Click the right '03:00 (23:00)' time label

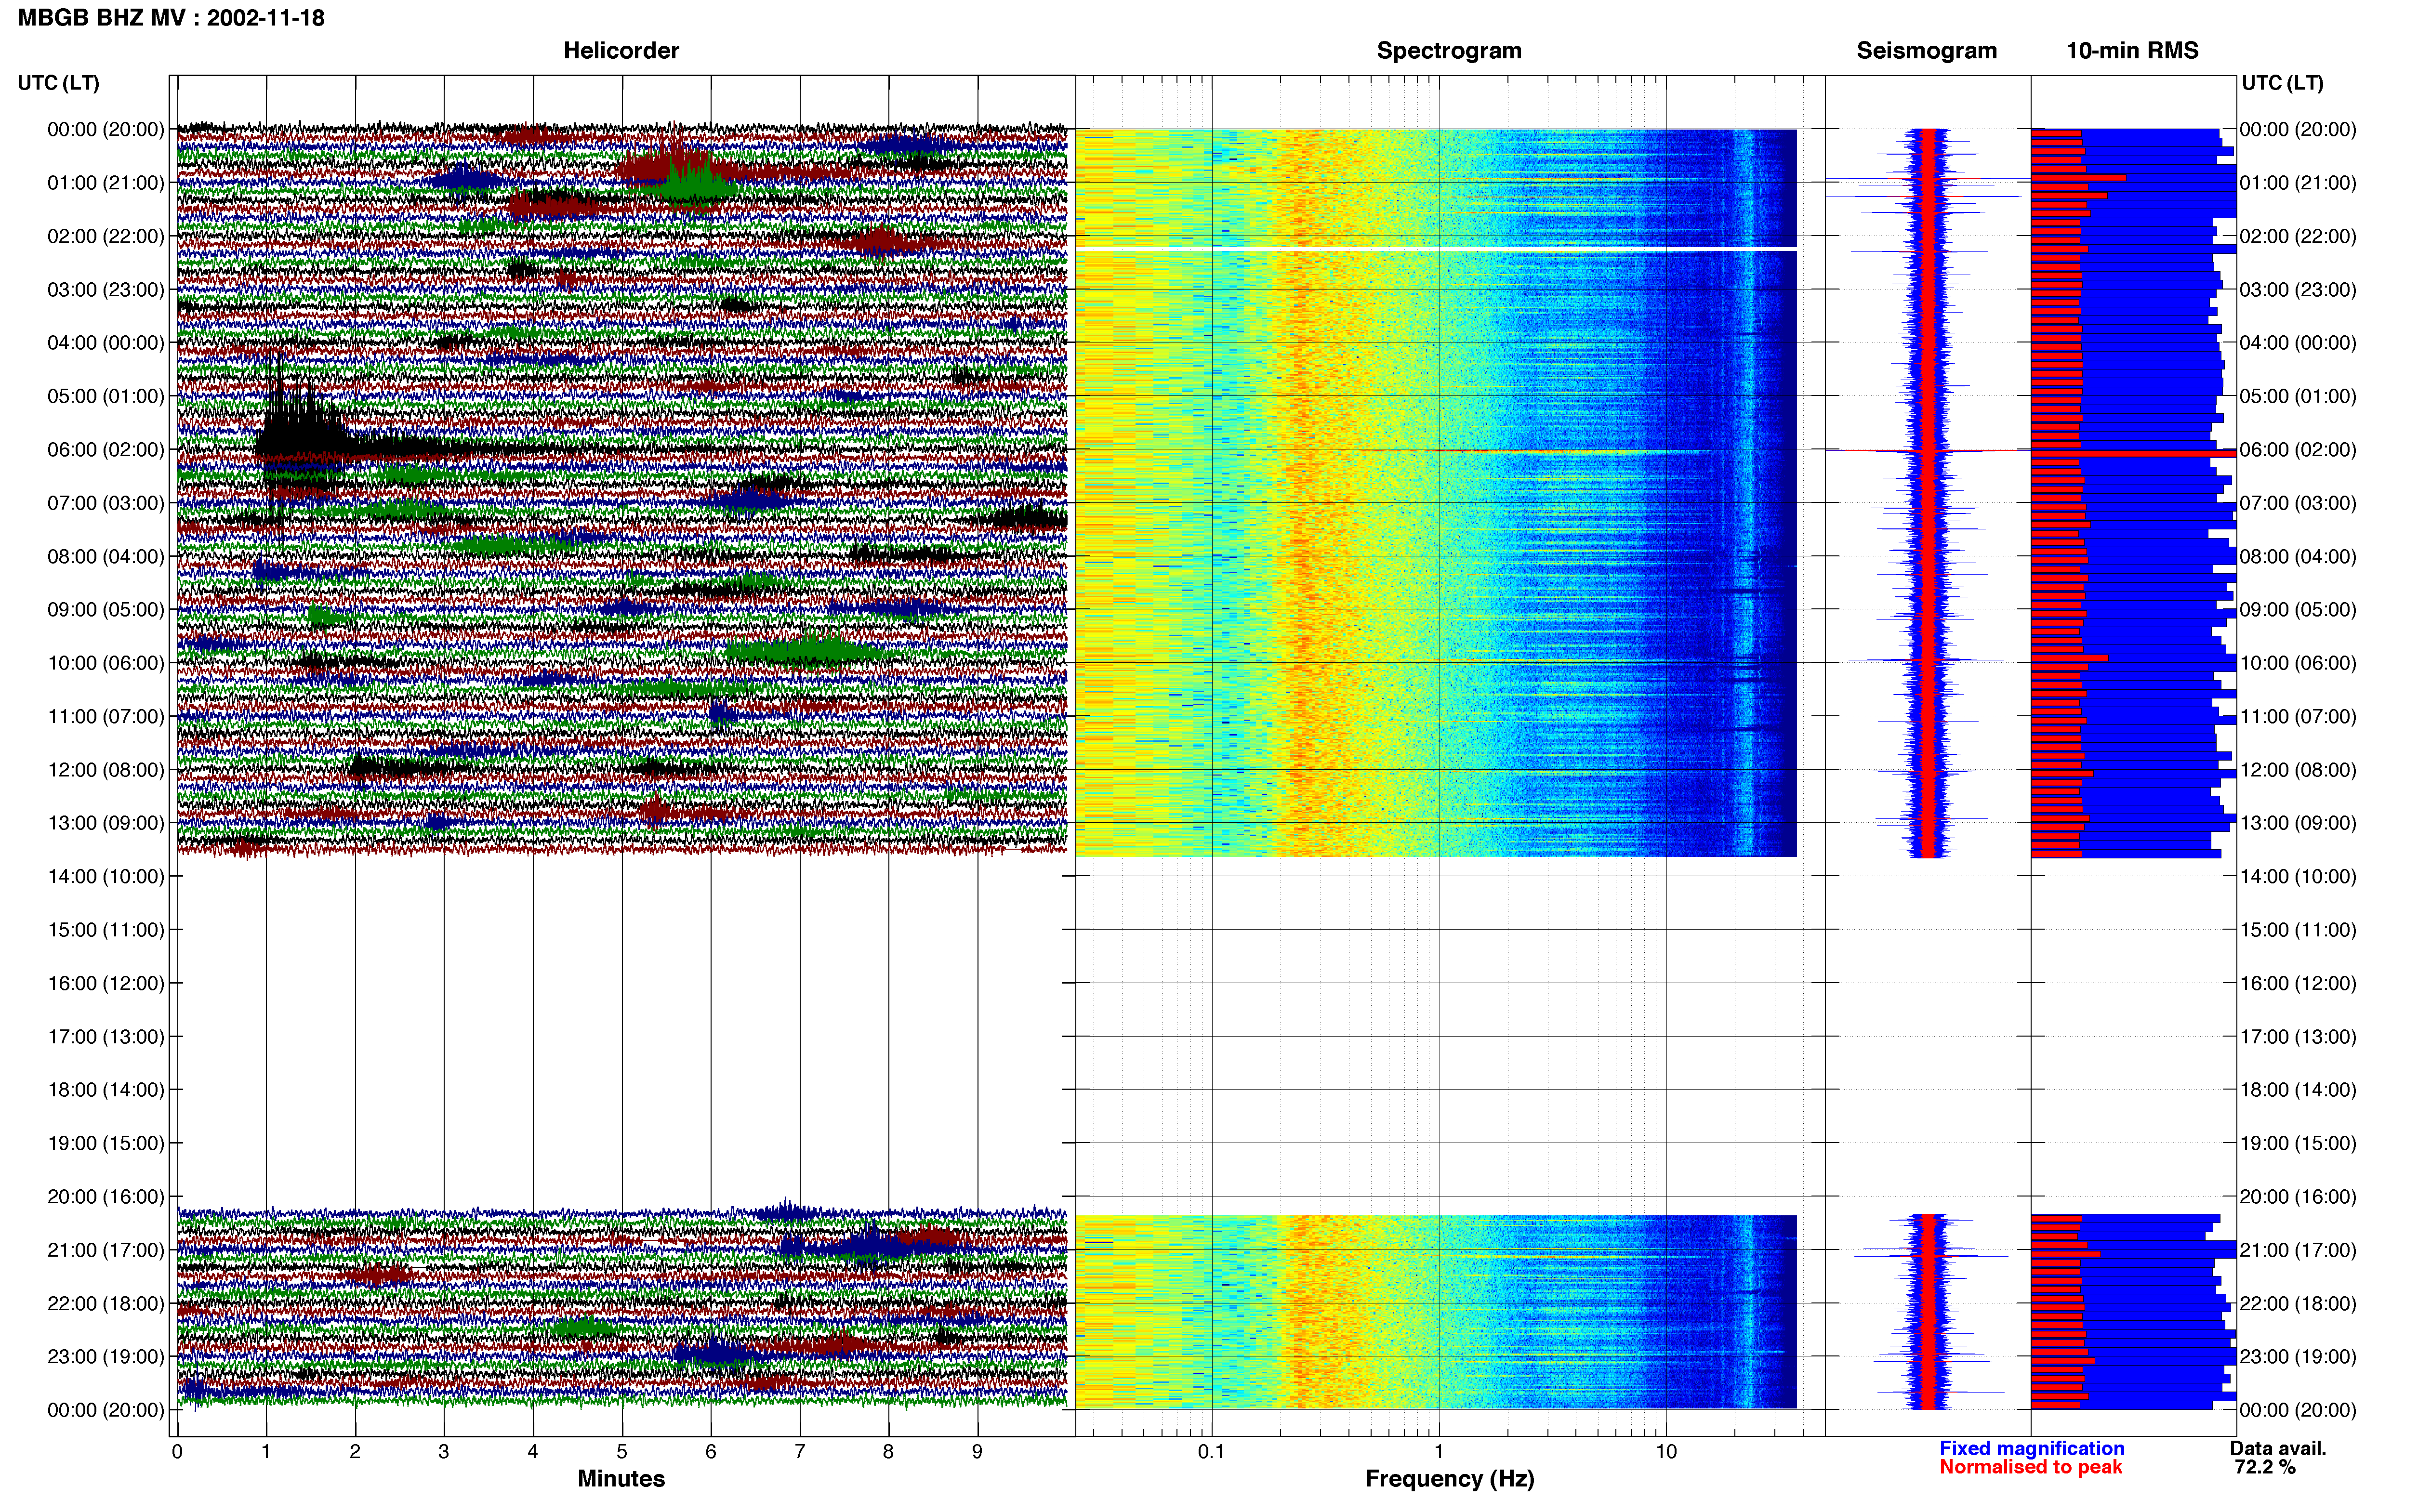coord(2298,290)
